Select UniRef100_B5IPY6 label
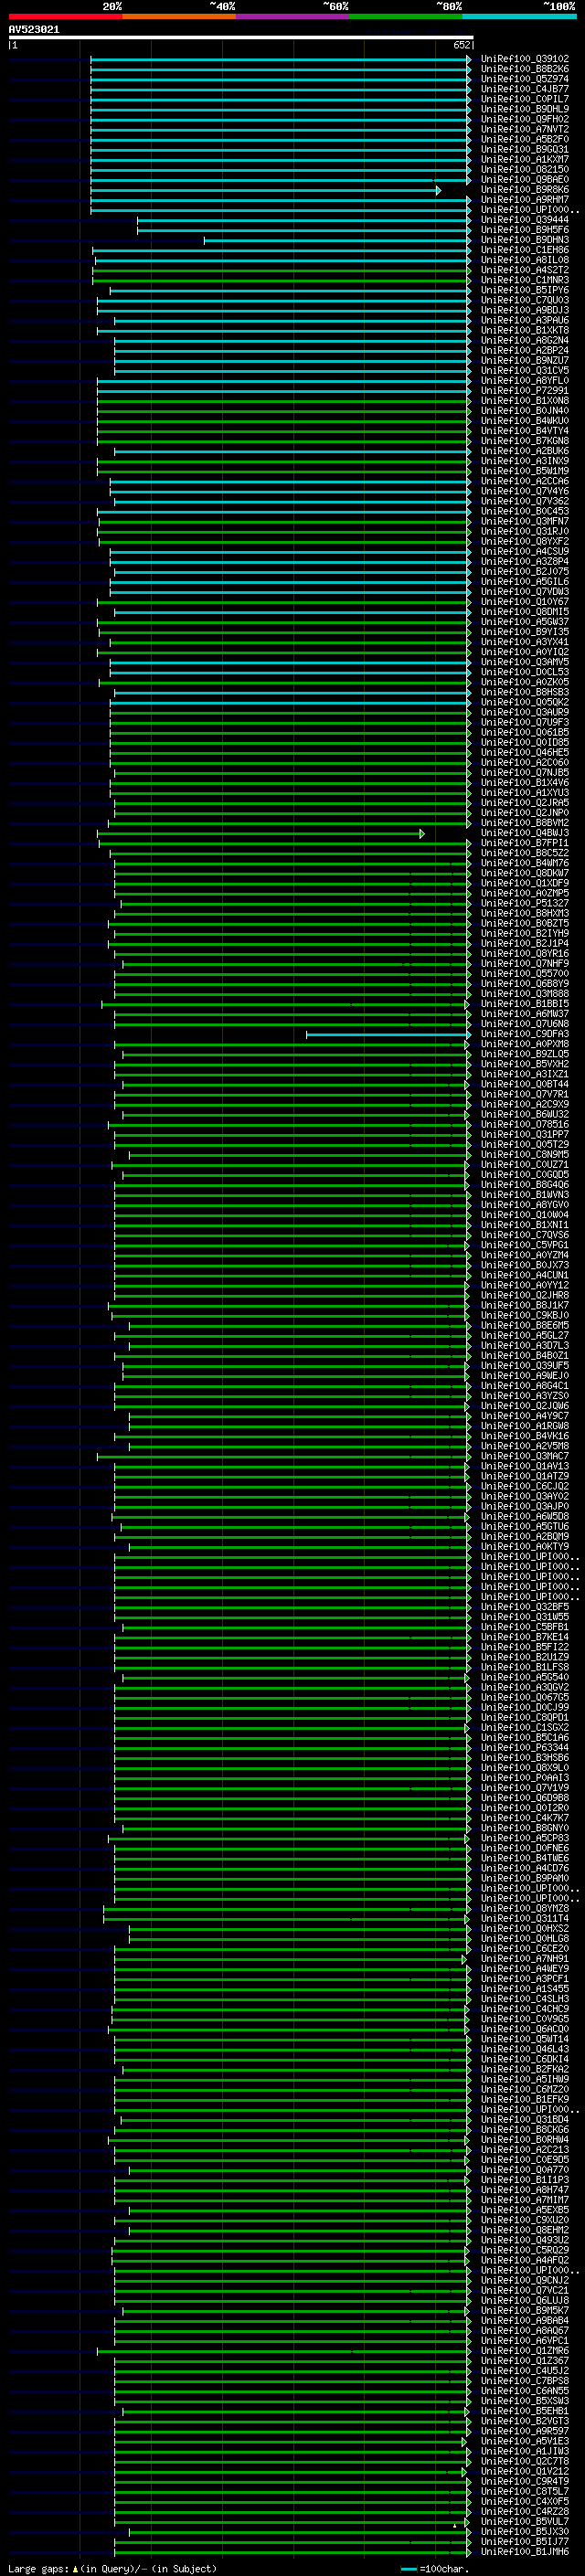Image resolution: width=585 pixels, height=2576 pixels. point(525,290)
